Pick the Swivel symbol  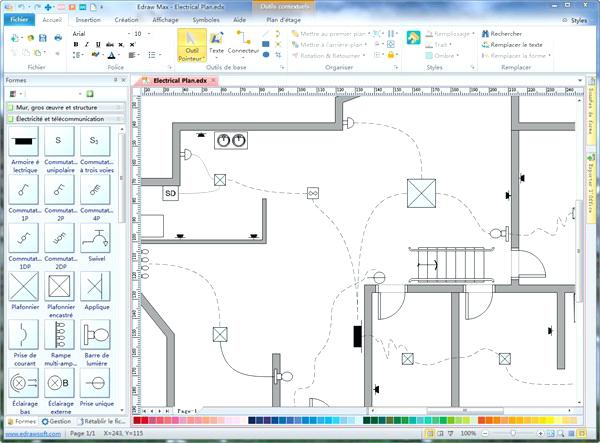(95, 238)
